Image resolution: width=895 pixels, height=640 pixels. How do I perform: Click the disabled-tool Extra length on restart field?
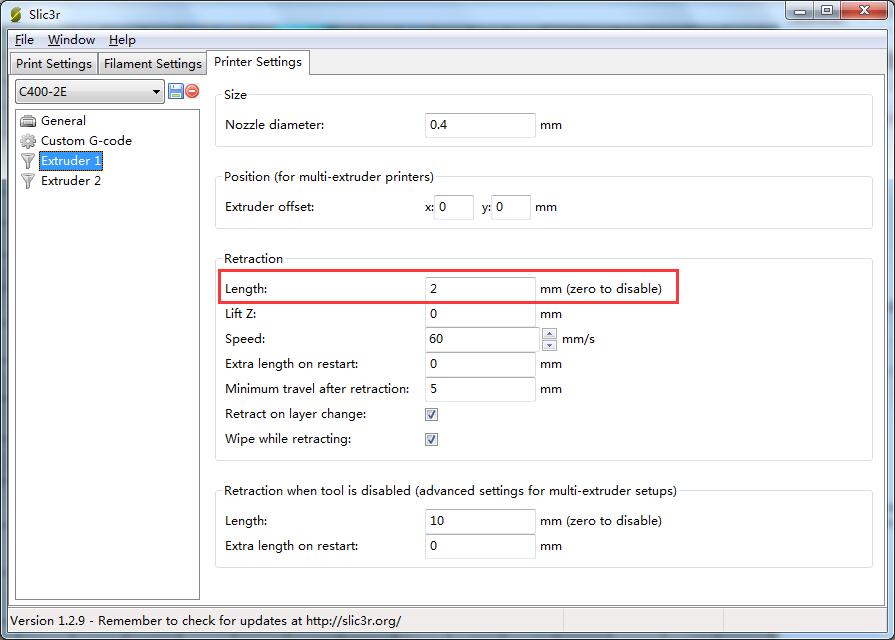[x=480, y=546]
